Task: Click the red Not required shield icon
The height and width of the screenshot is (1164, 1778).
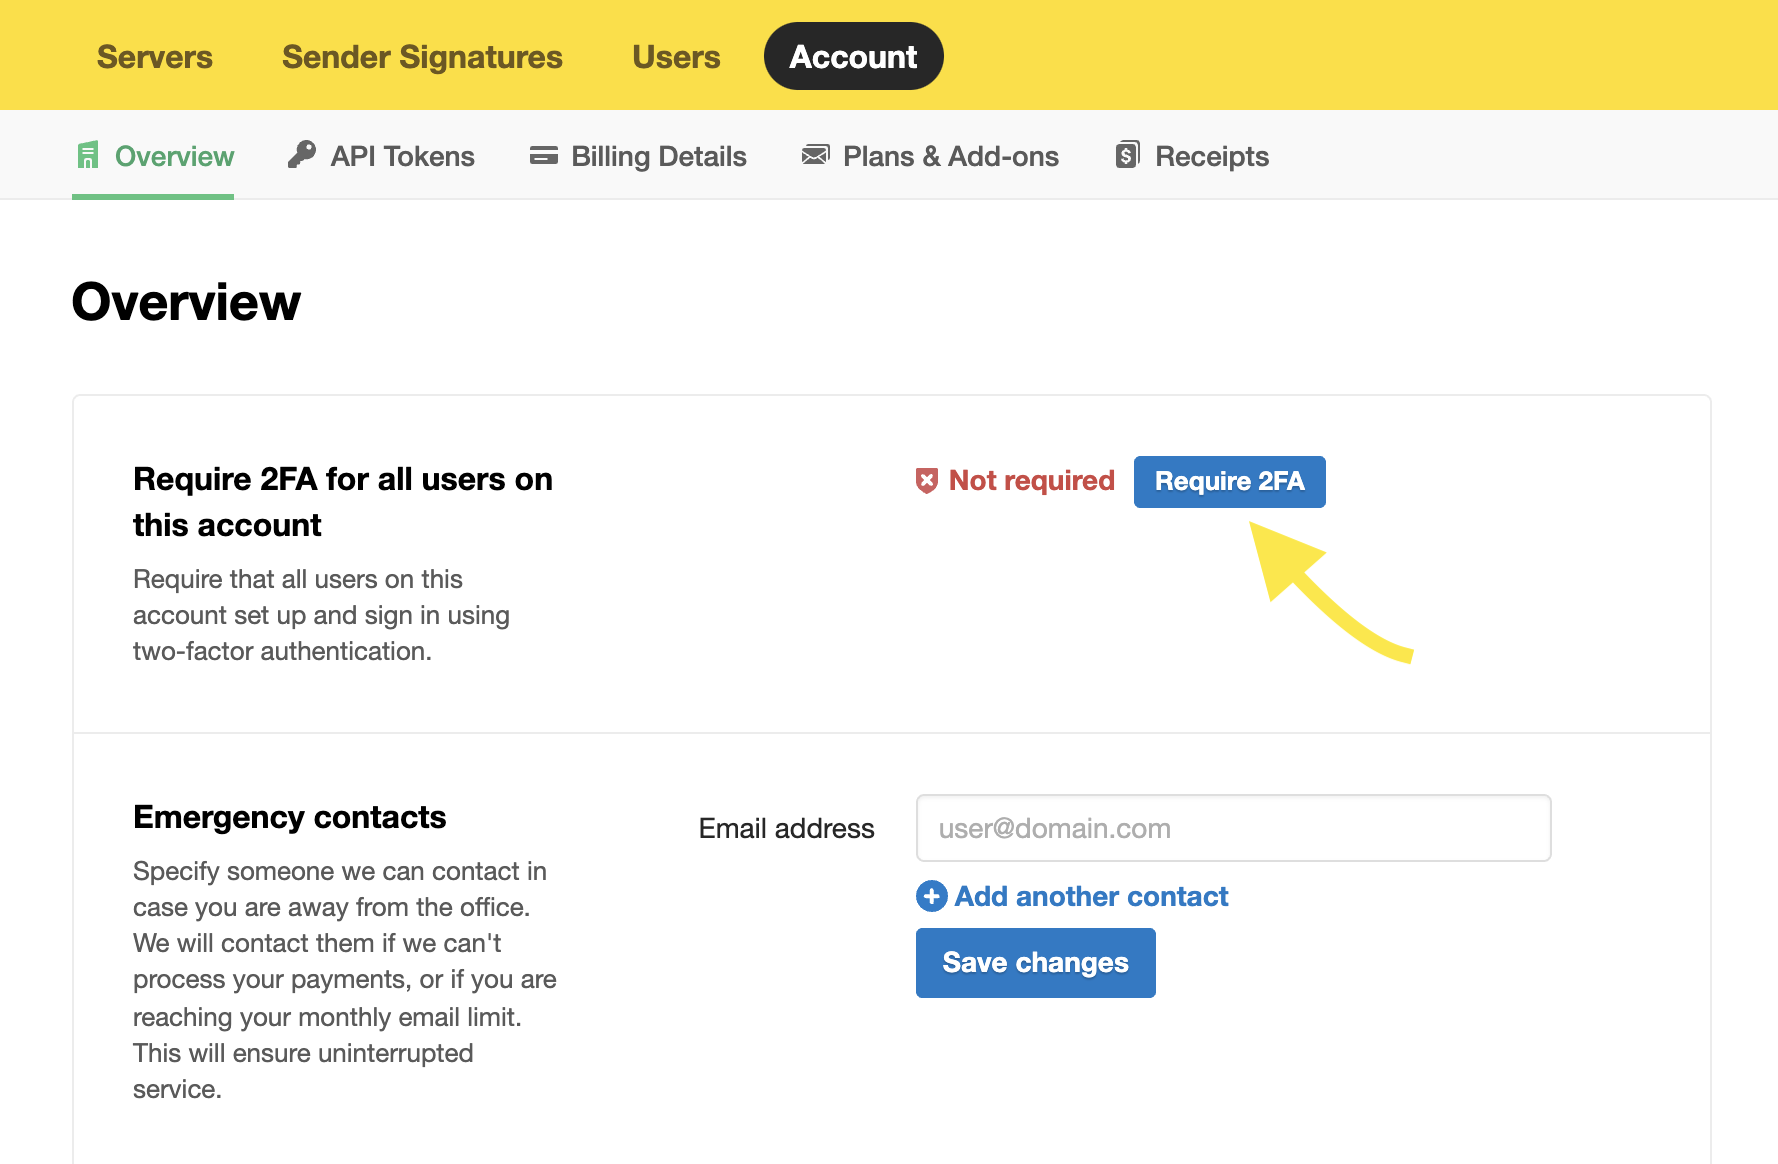Action: pyautogui.click(x=927, y=481)
